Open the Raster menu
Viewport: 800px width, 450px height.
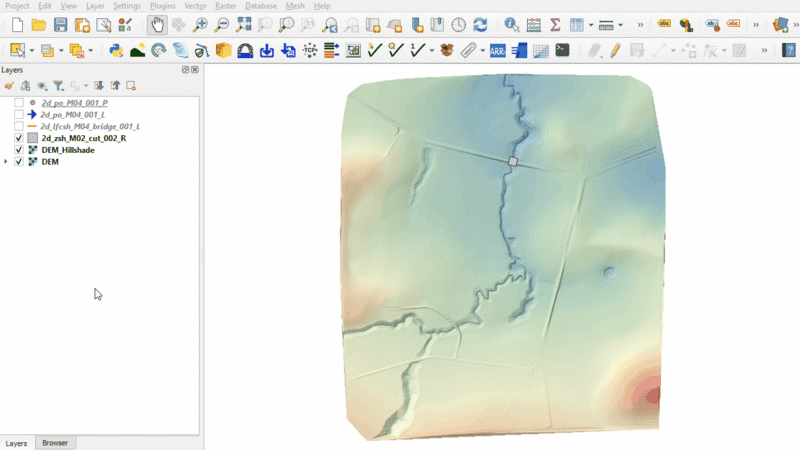pyautogui.click(x=225, y=6)
